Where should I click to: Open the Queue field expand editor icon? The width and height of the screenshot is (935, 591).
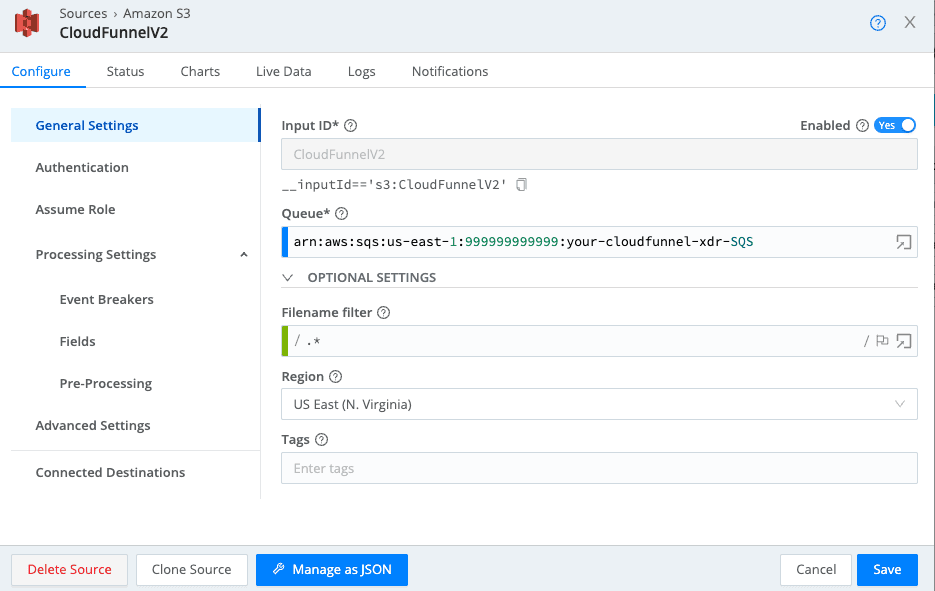pos(903,241)
